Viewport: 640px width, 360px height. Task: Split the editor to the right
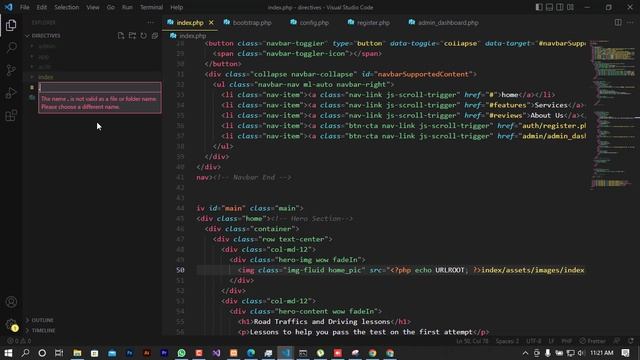point(618,22)
